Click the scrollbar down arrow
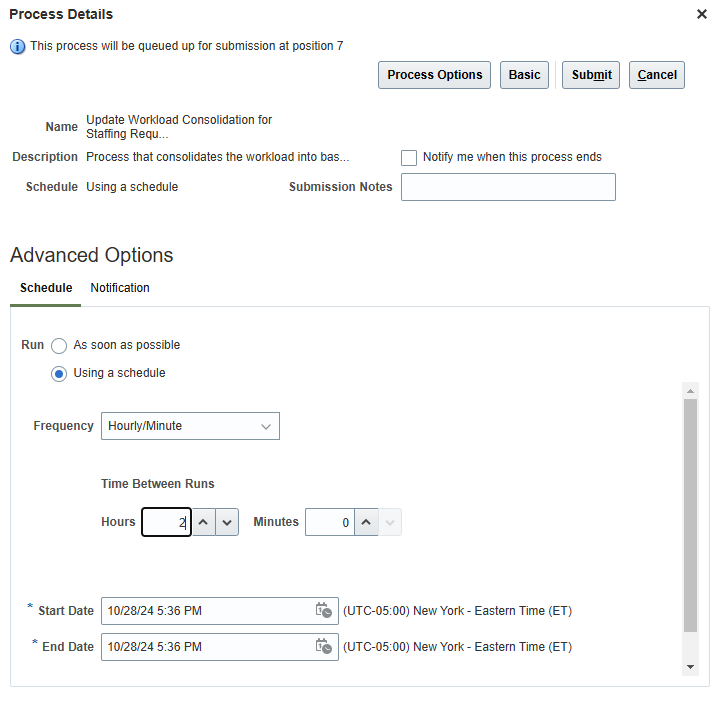This screenshot has height=721, width=720. coord(690,667)
